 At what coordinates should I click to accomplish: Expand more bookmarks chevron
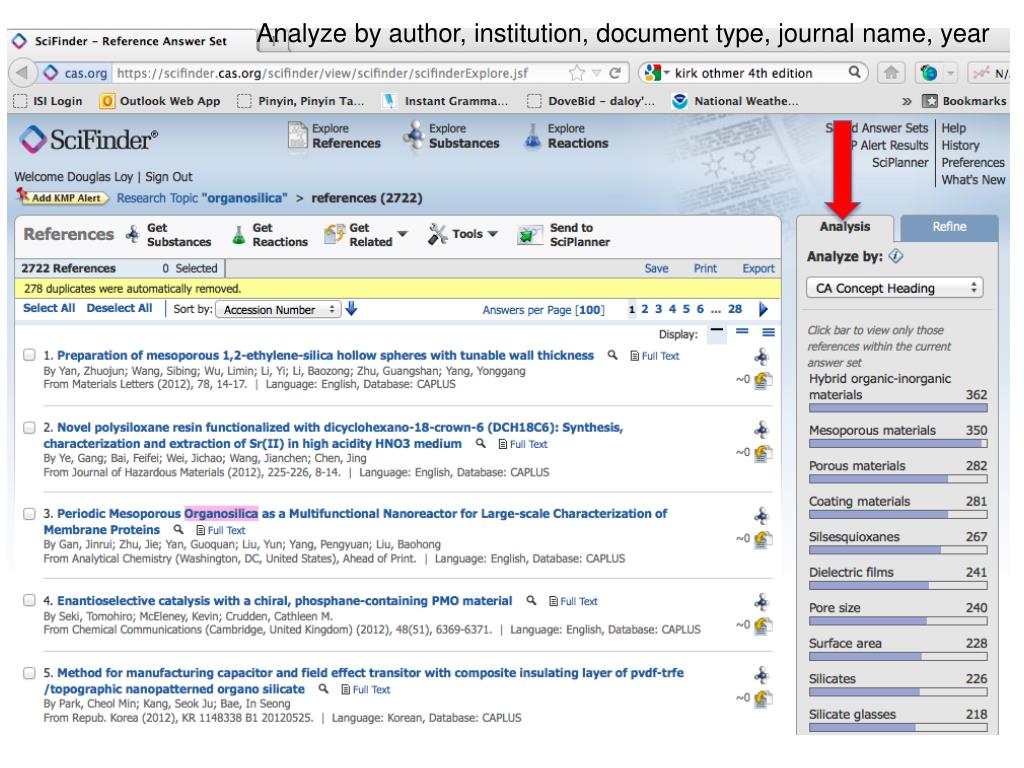[906, 101]
